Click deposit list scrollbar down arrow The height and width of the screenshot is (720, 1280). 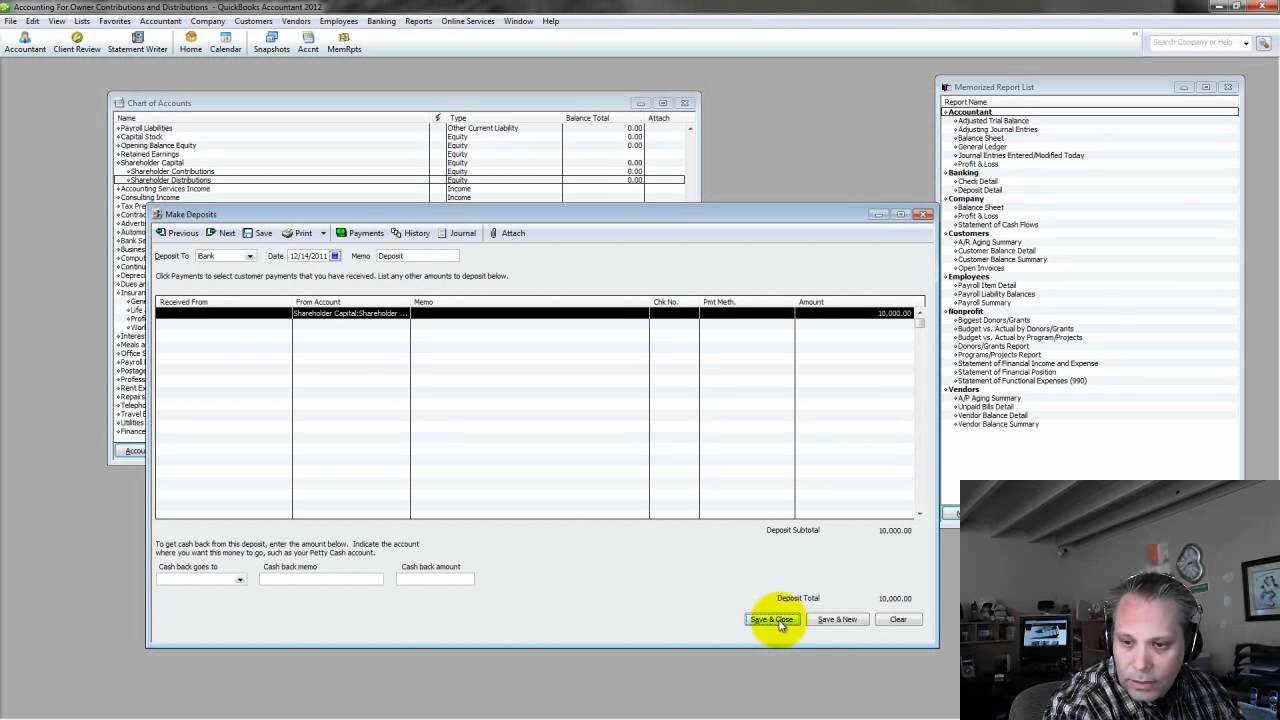pos(919,513)
